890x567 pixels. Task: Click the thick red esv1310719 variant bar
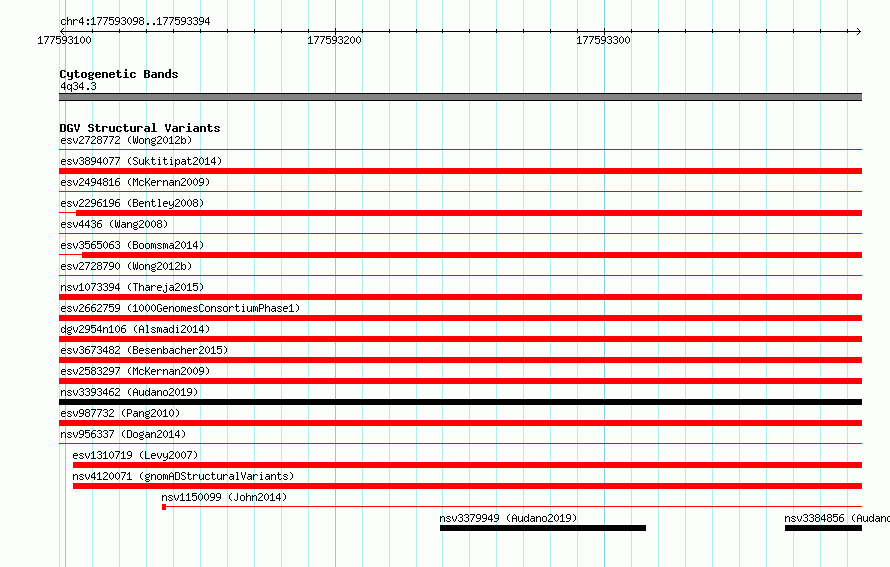468,465
